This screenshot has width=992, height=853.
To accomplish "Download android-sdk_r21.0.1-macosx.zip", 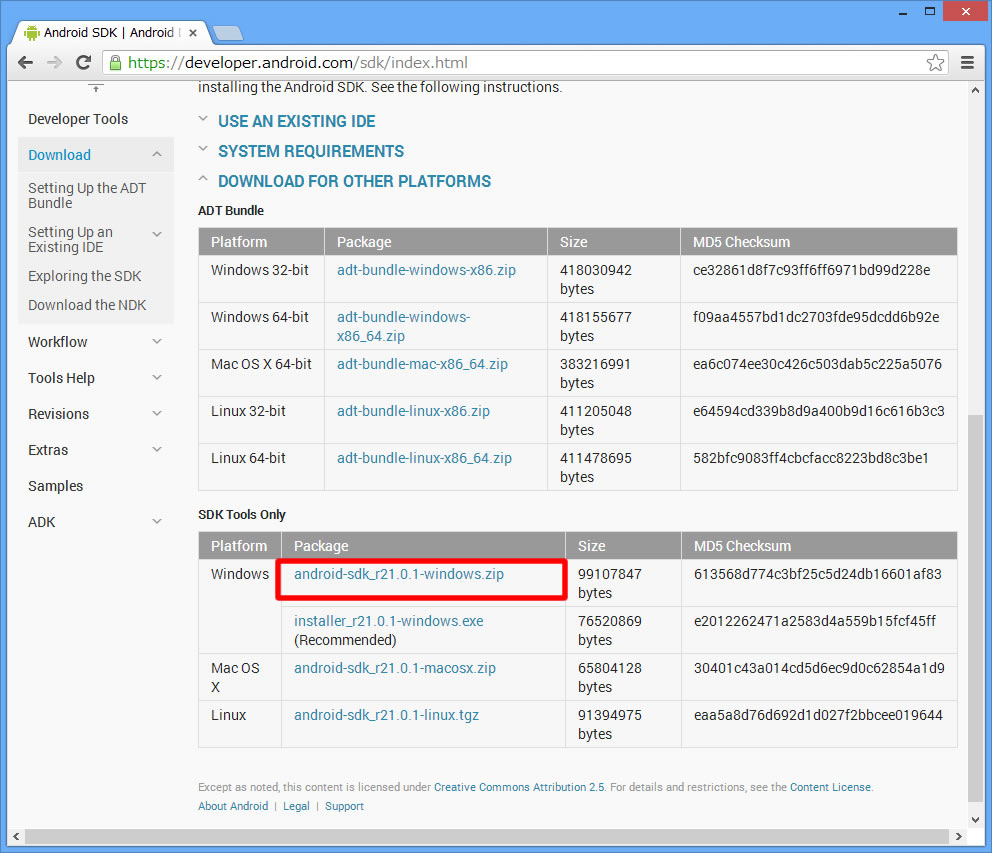I will 395,668.
